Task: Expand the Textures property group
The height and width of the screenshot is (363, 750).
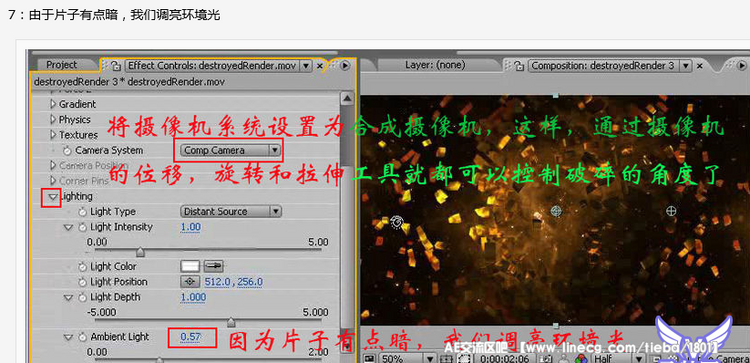Action: (53, 135)
